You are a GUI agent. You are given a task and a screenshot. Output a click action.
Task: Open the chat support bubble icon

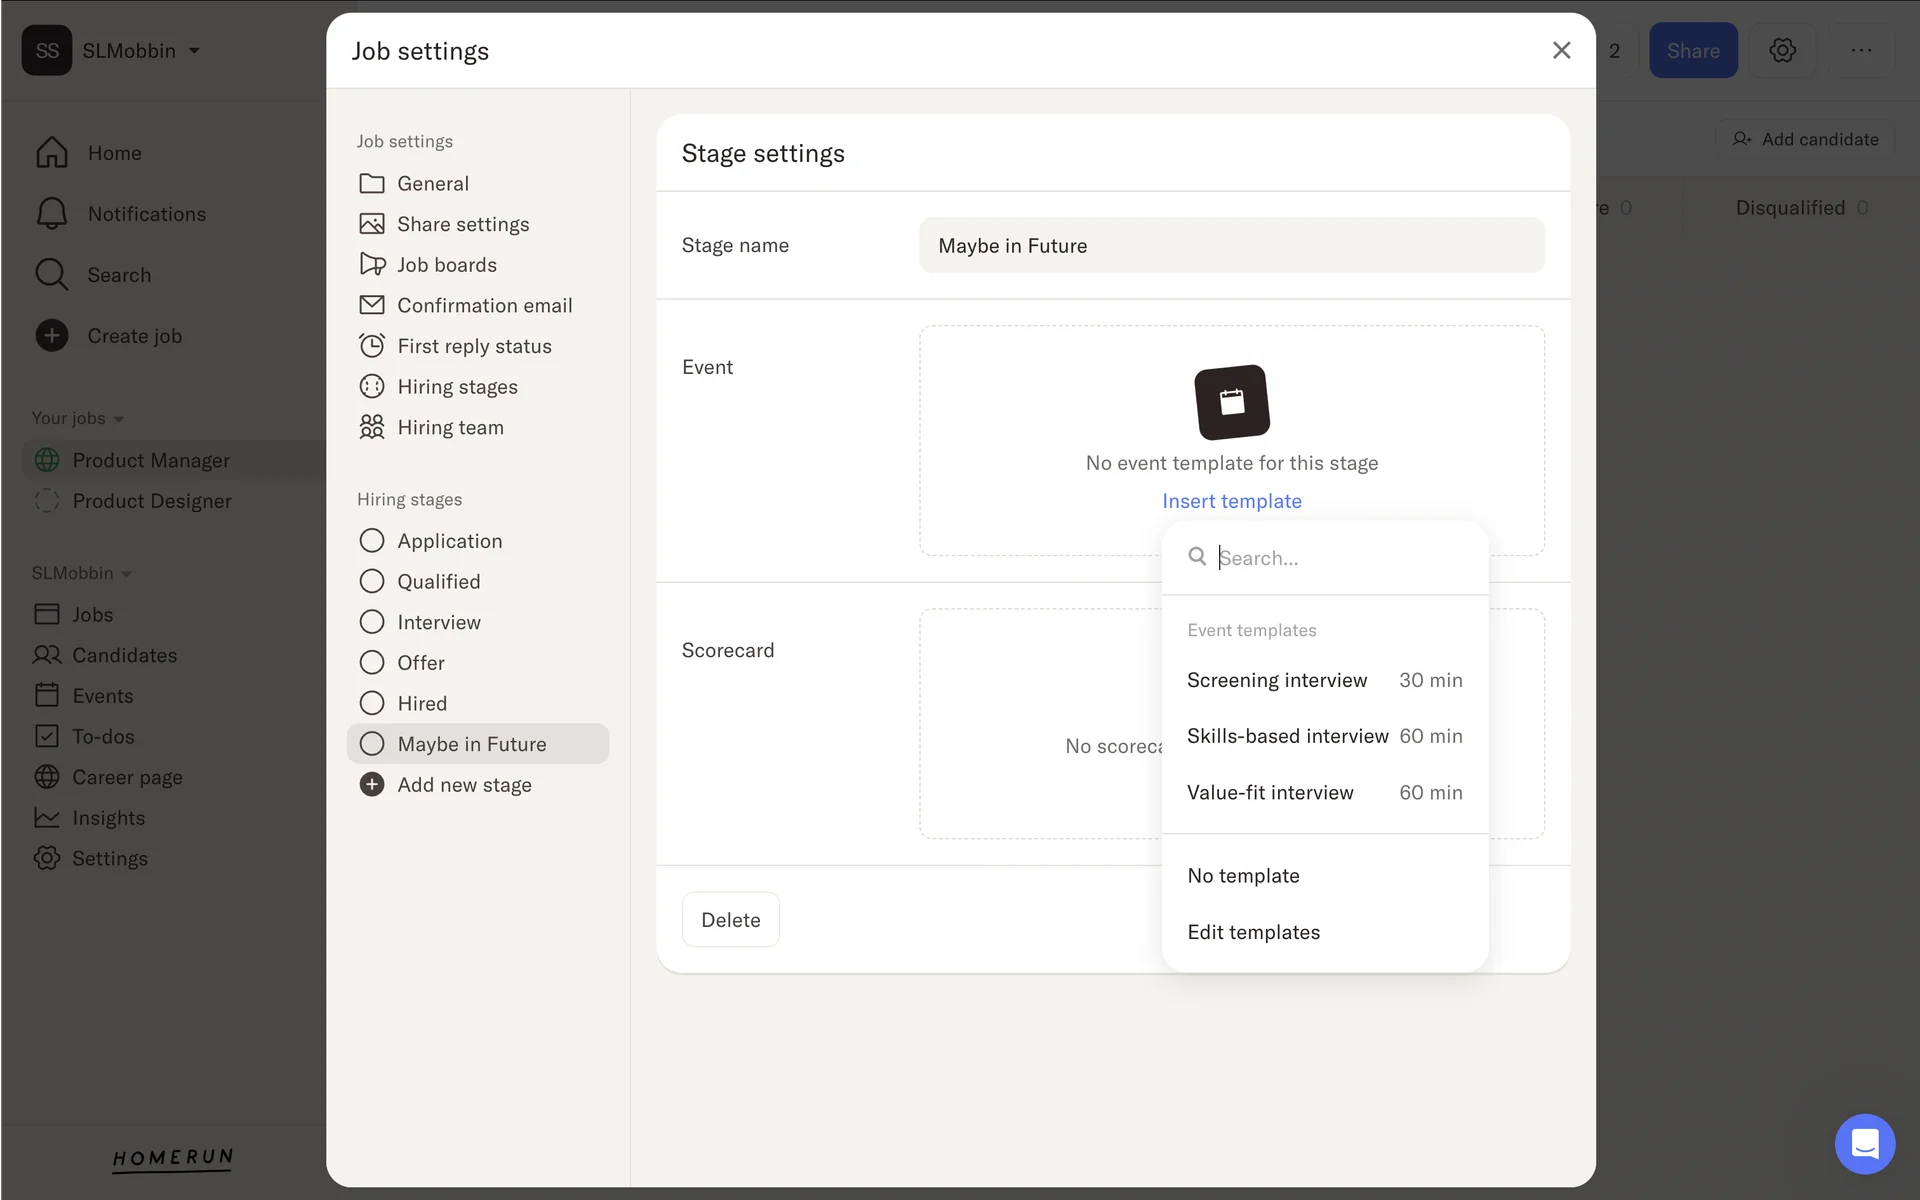[x=1864, y=1143]
